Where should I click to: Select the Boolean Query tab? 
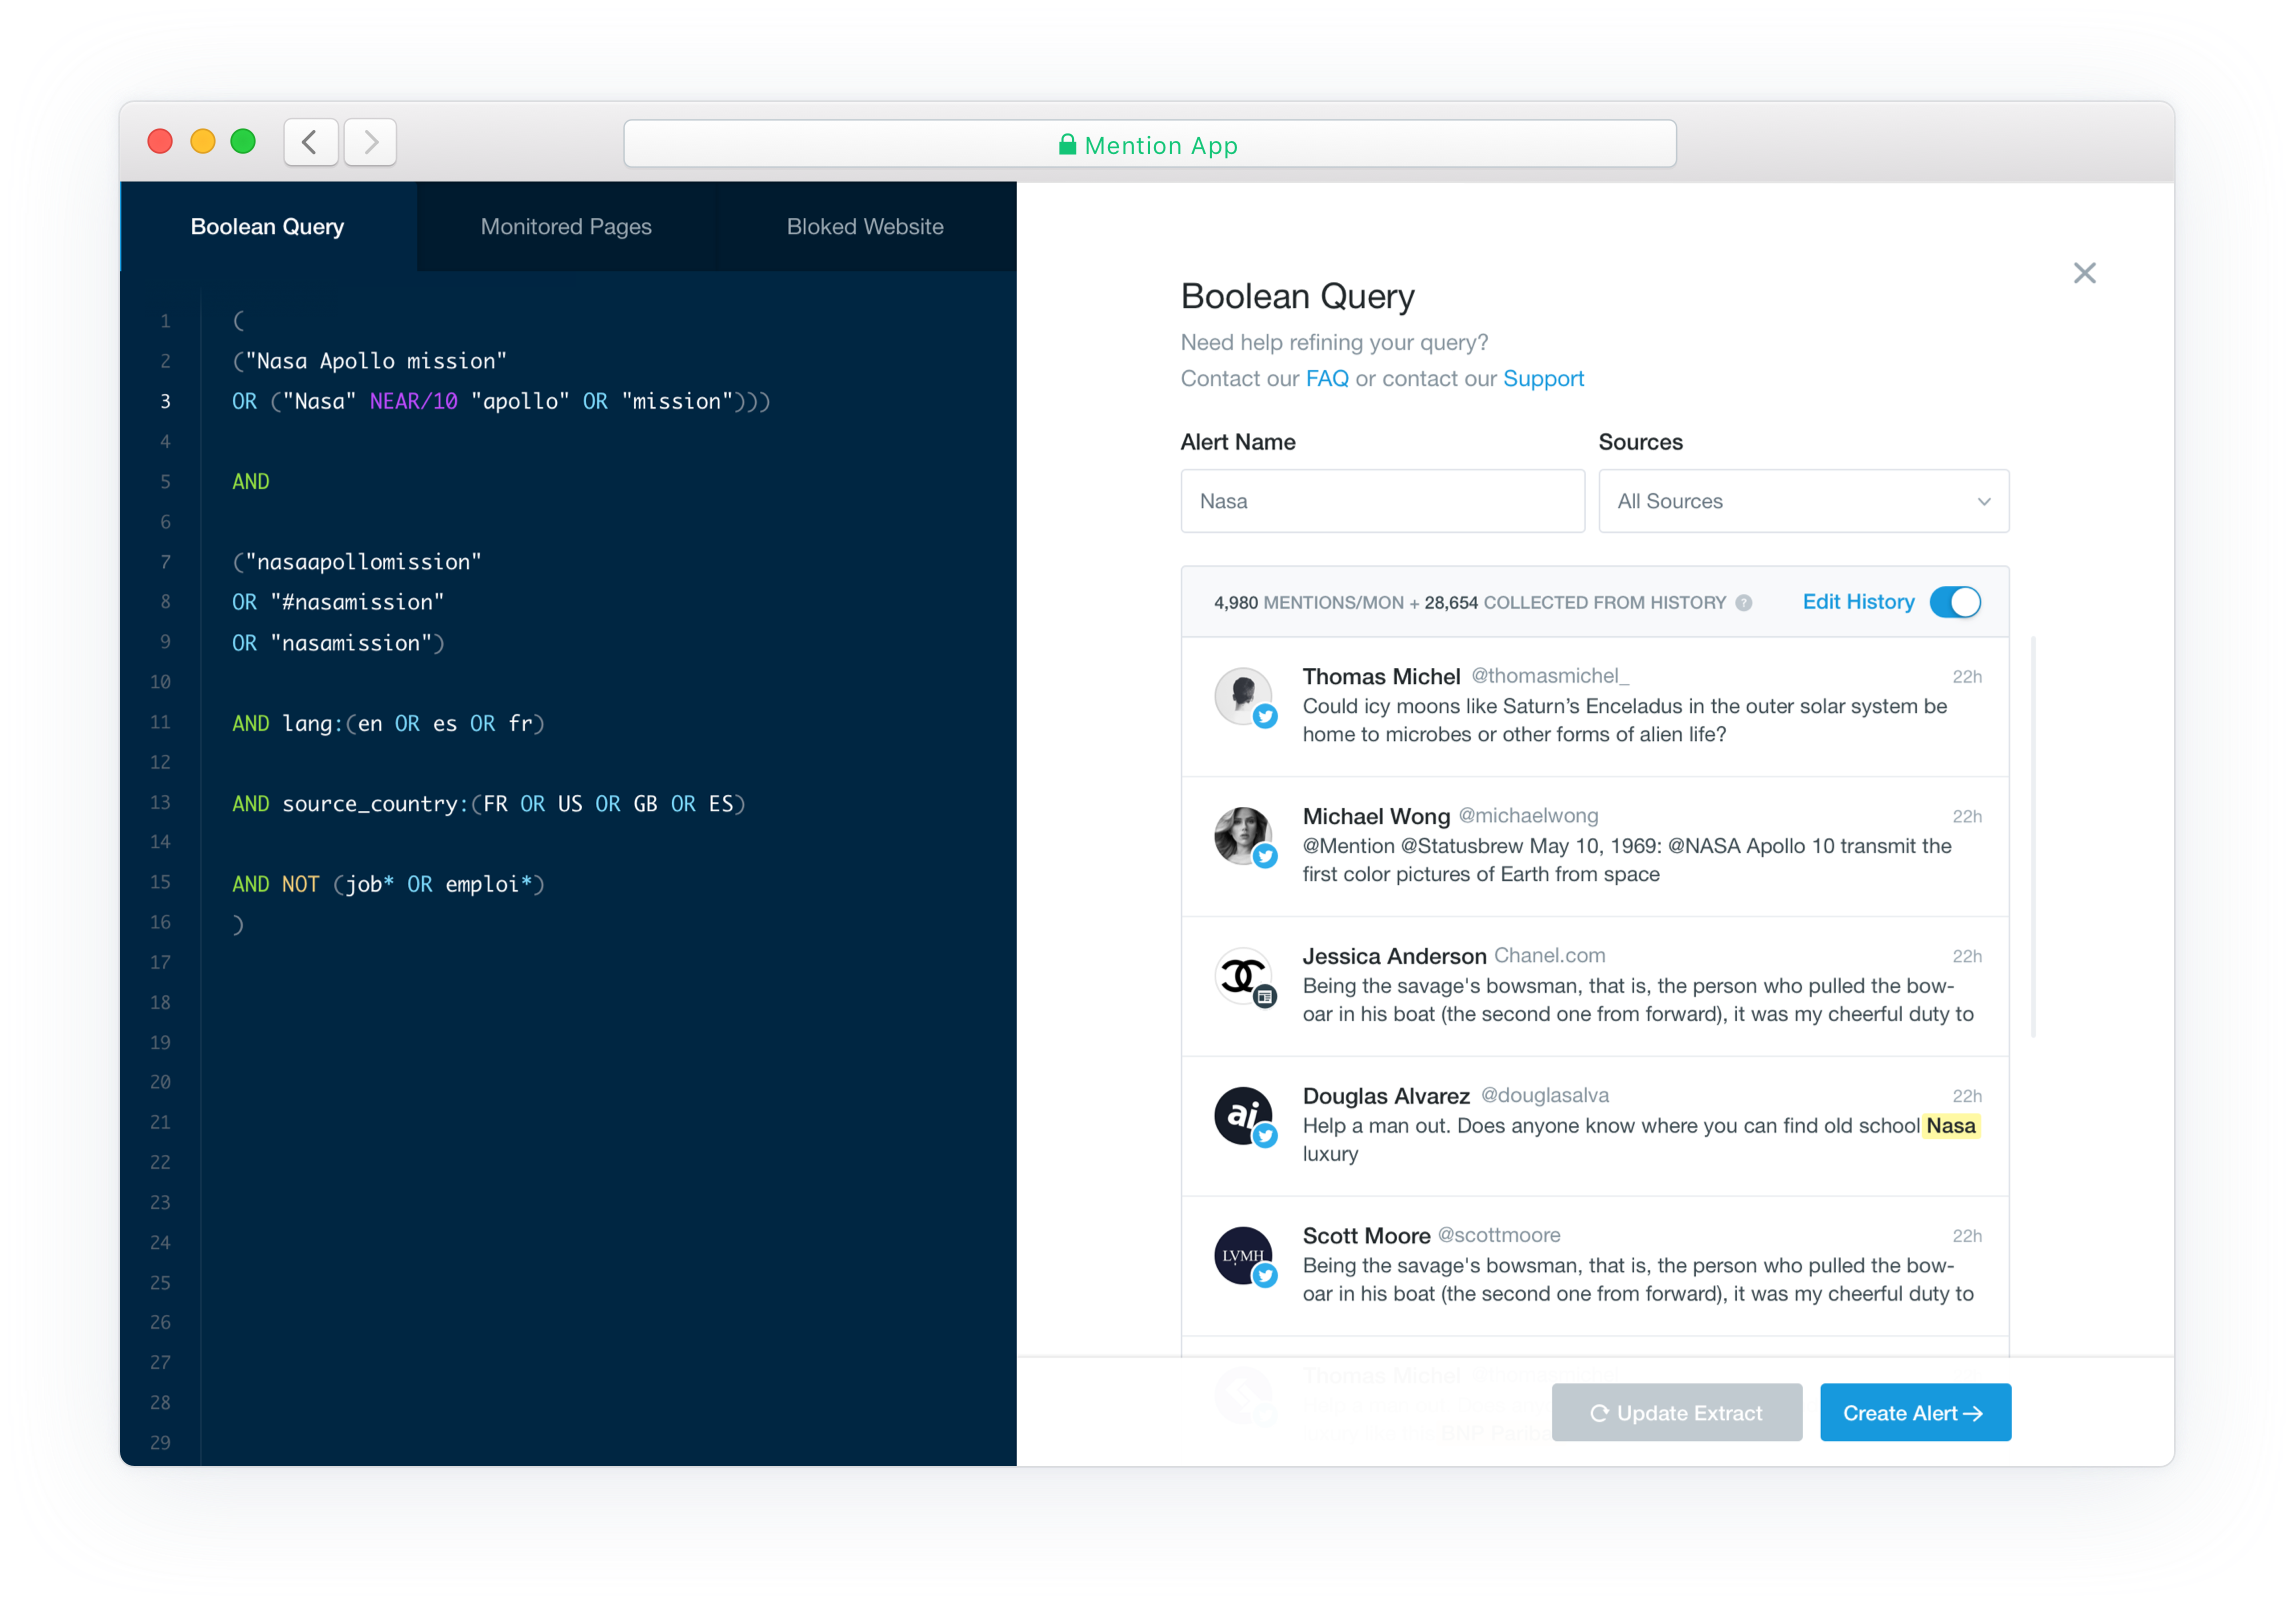(x=267, y=227)
